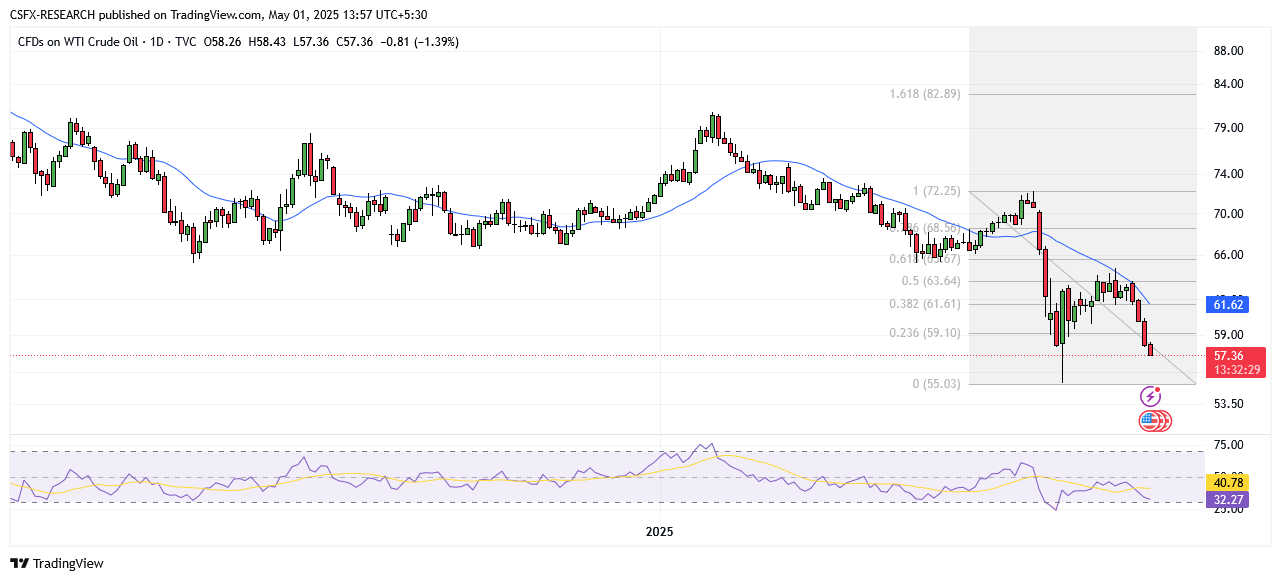Click the TradingView logo at bottom left
Image resolution: width=1281 pixels, height=581 pixels.
[57, 564]
